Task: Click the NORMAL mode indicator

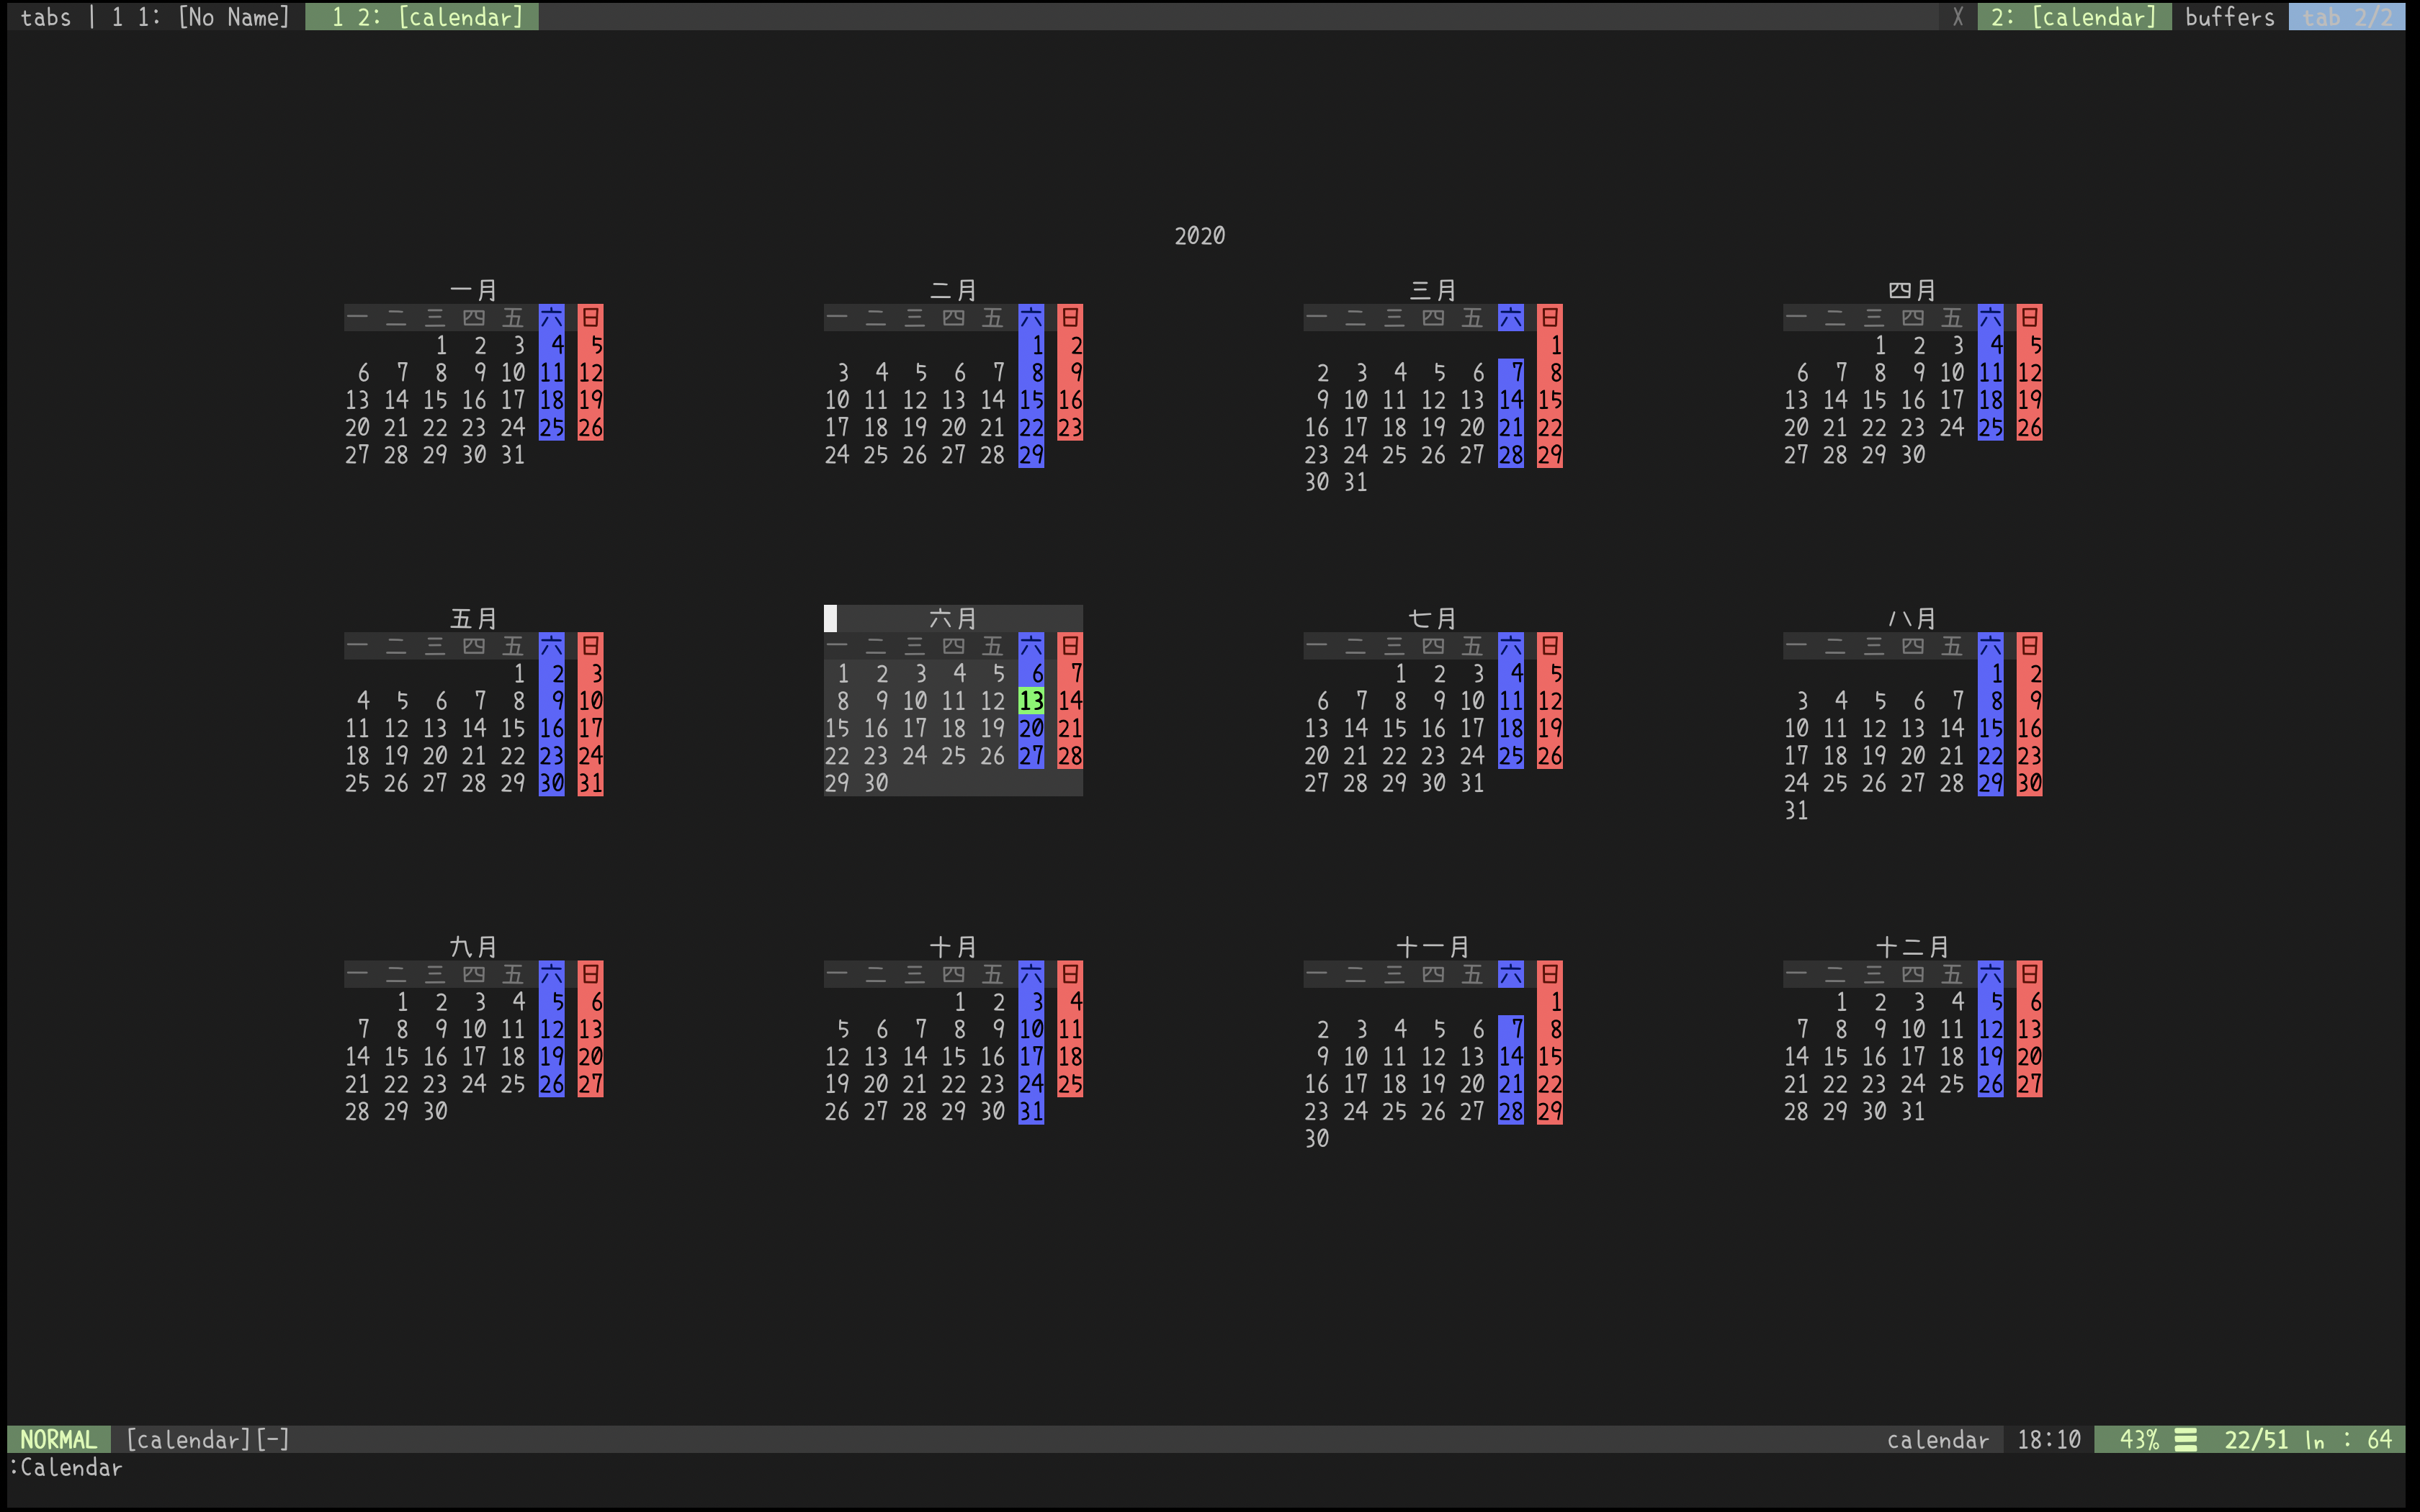Action: pos(58,1439)
